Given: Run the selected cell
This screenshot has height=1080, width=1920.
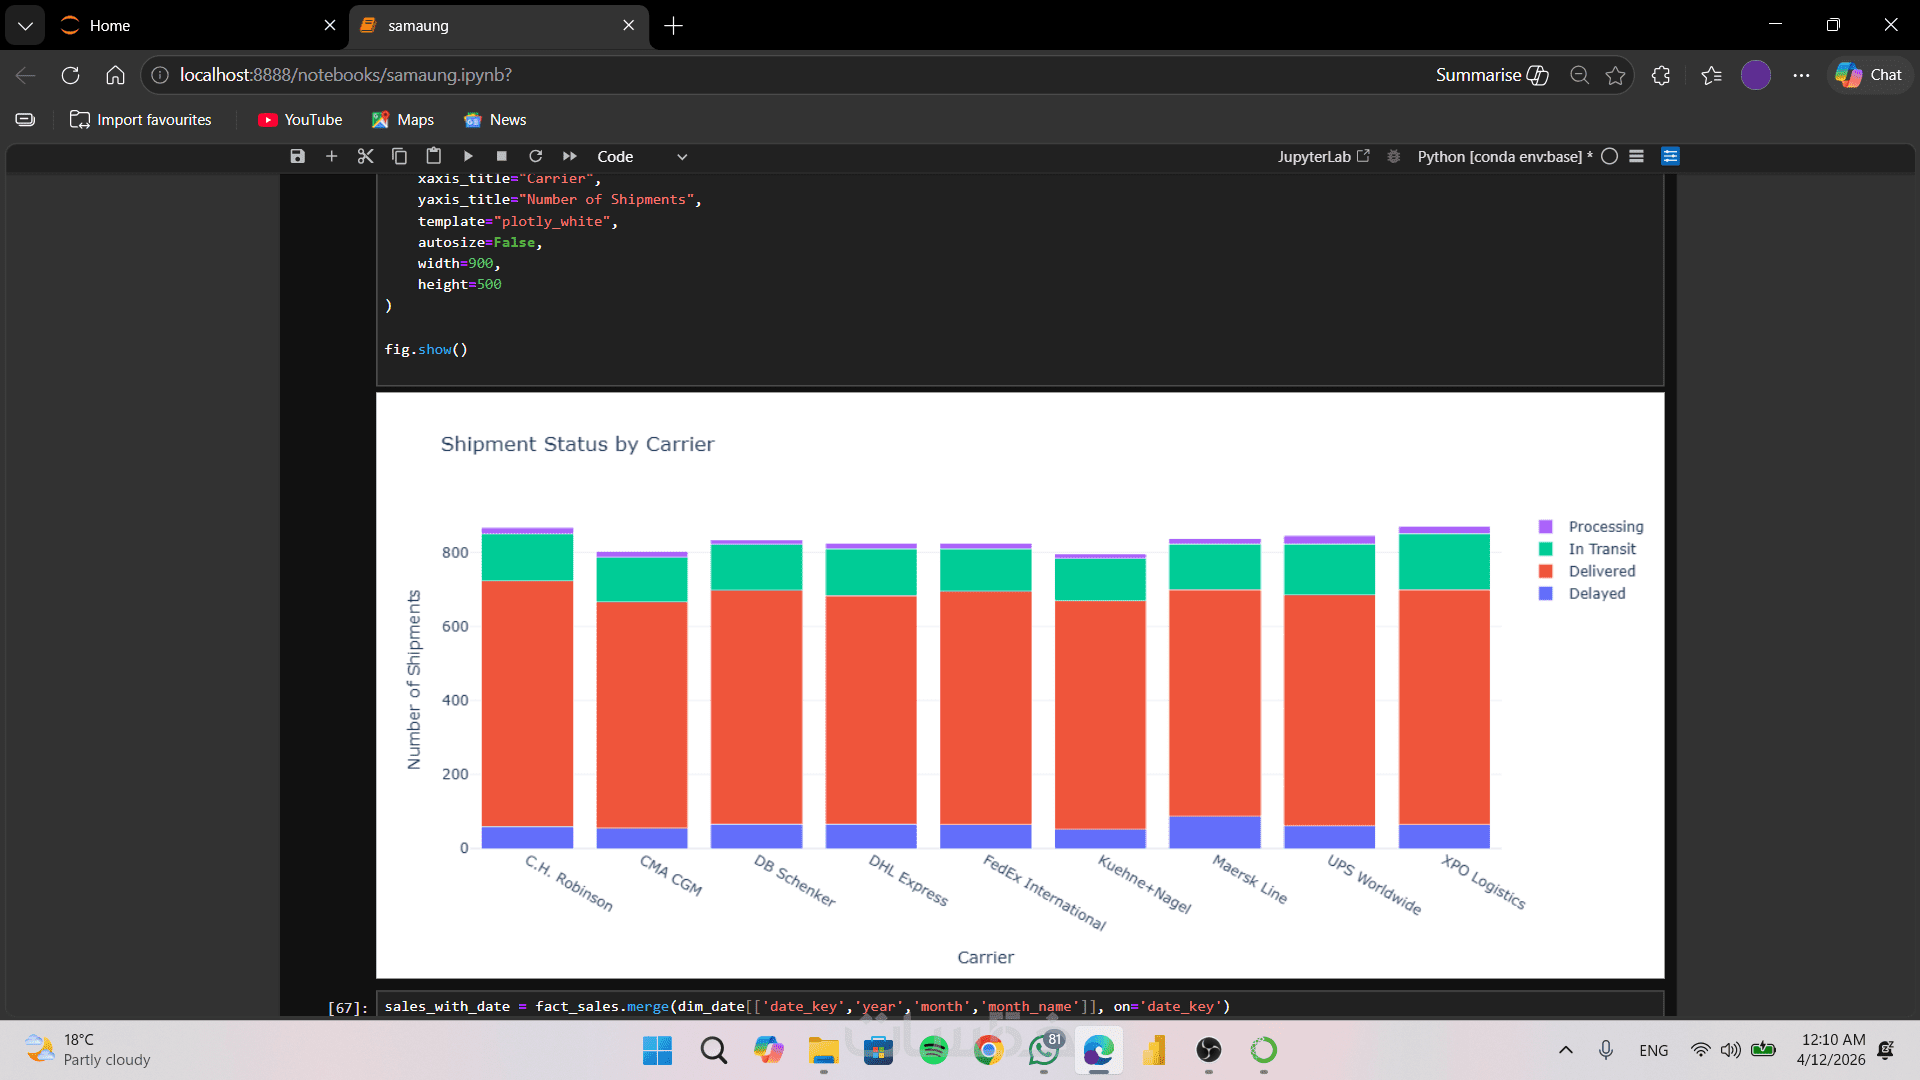Looking at the screenshot, I should coord(468,156).
